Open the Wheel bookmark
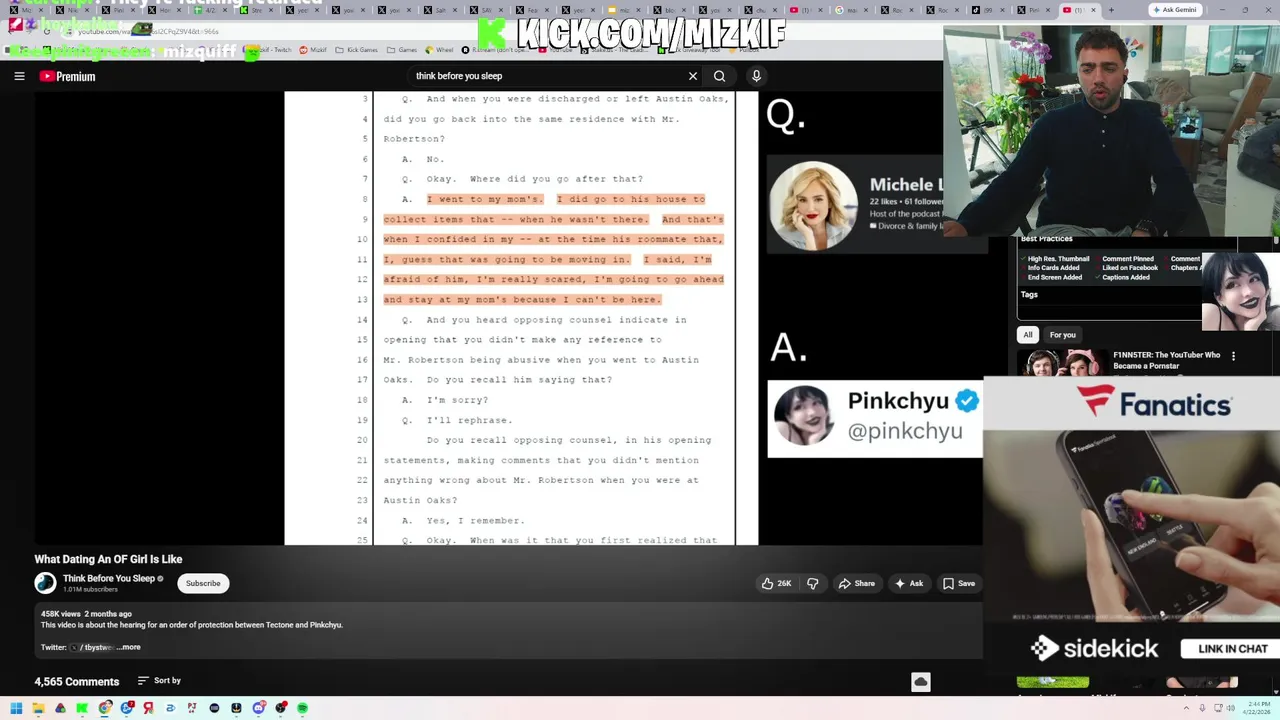 click(x=439, y=49)
